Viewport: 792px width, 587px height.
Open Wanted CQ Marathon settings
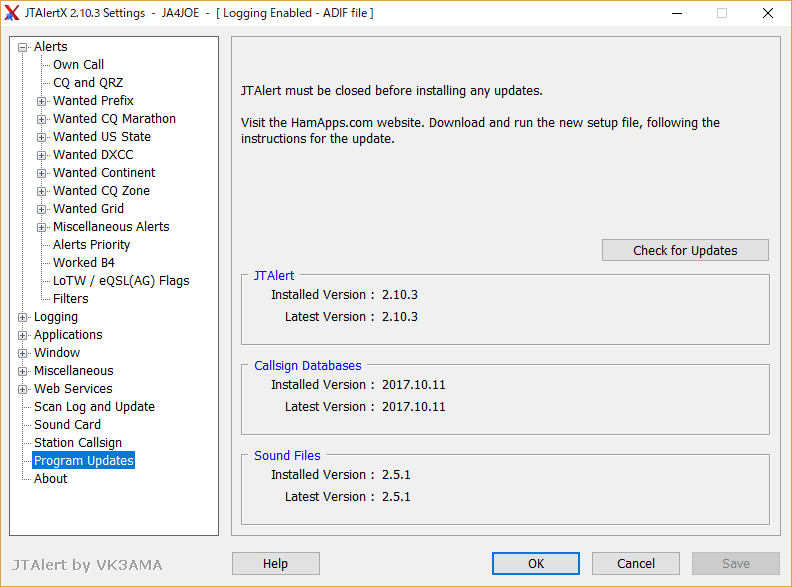pyautogui.click(x=114, y=119)
